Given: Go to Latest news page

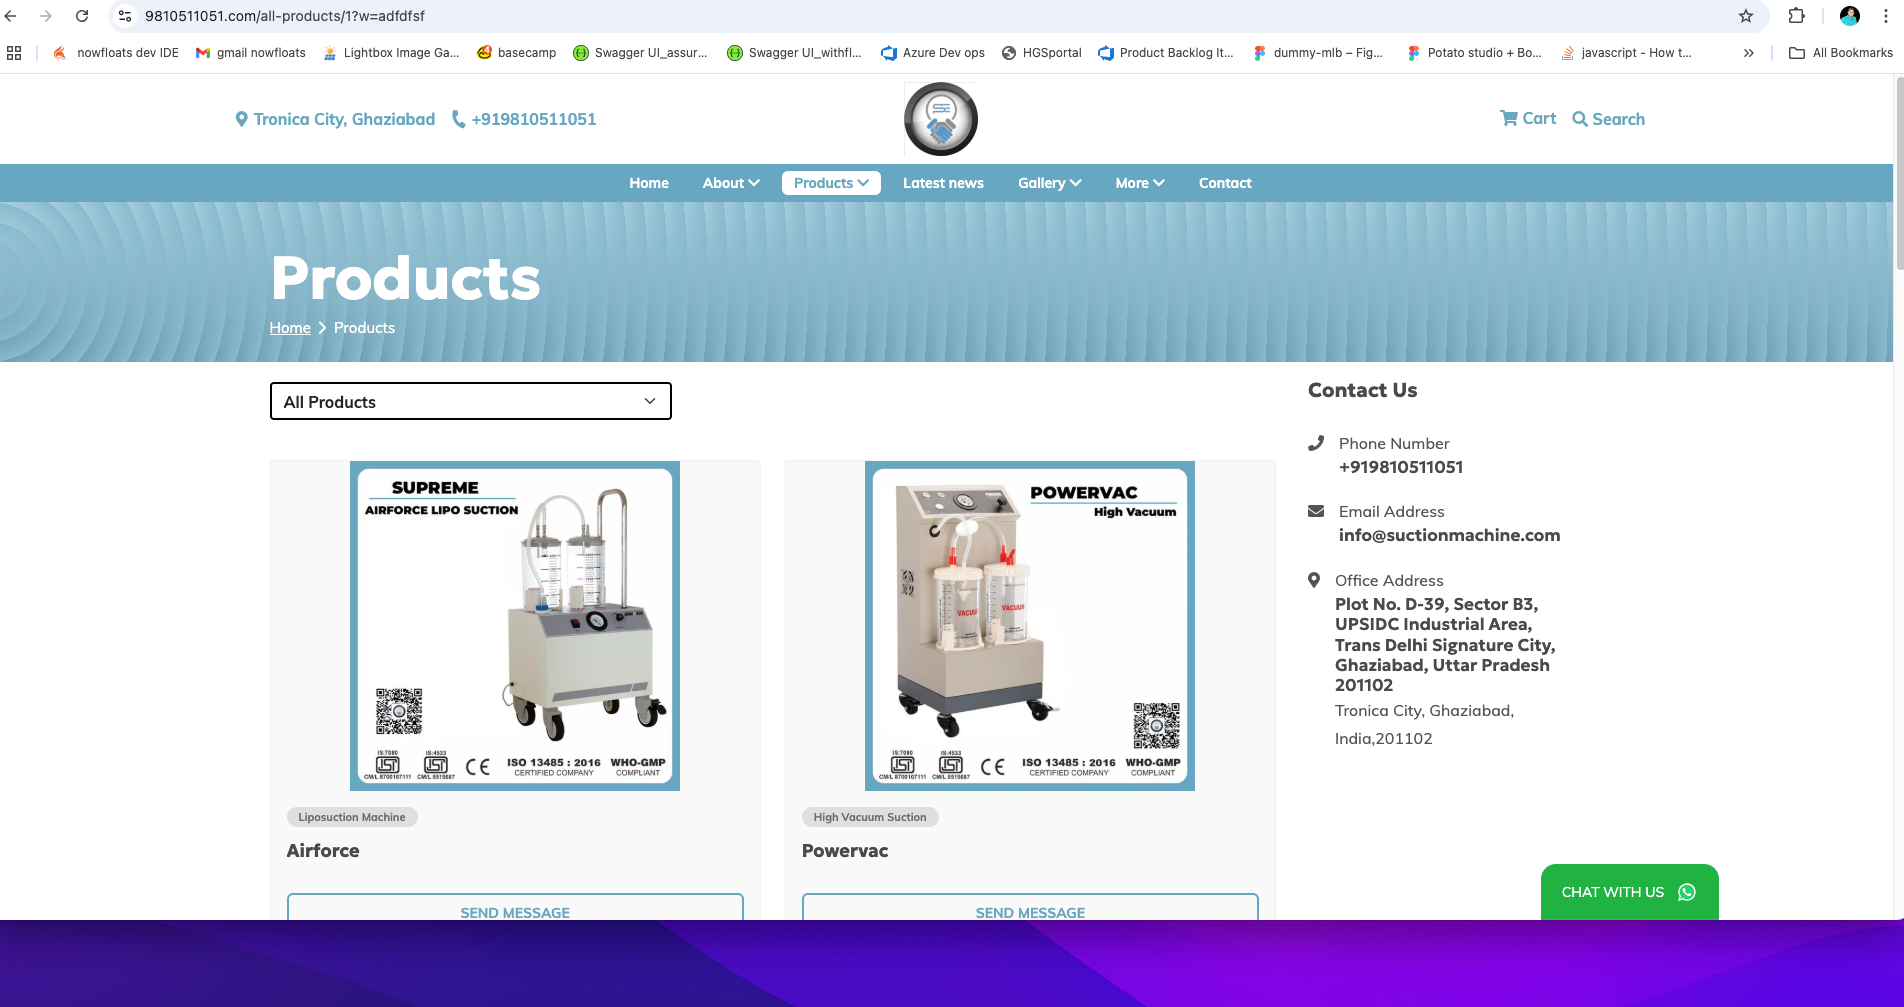Looking at the screenshot, I should [x=943, y=183].
